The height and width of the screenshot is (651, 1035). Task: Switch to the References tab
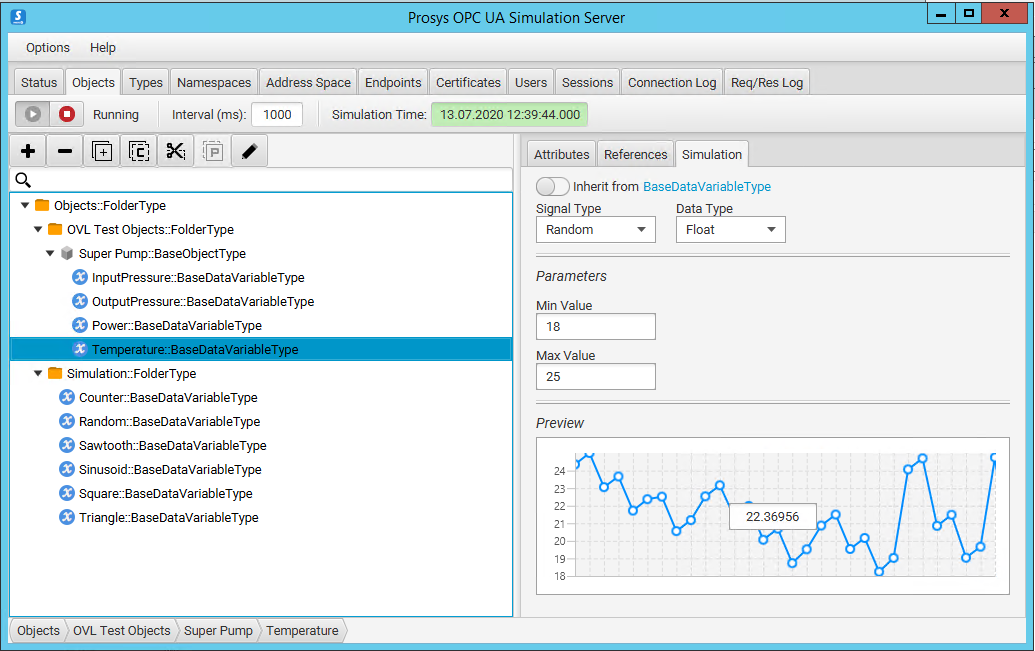click(636, 154)
